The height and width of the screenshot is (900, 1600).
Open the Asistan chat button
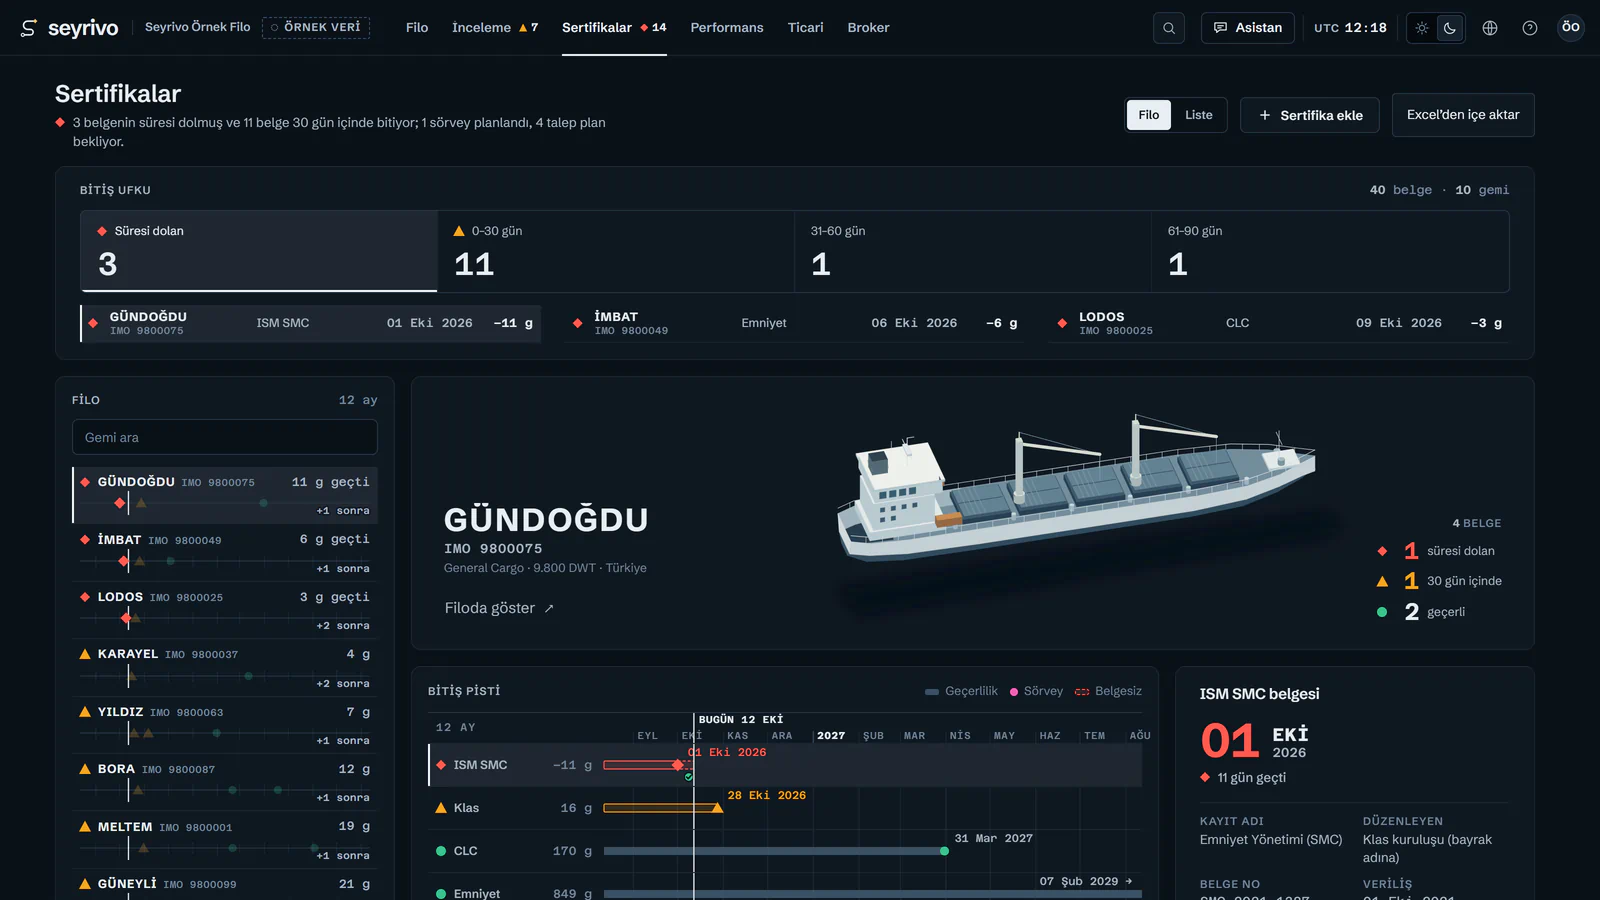(1248, 28)
